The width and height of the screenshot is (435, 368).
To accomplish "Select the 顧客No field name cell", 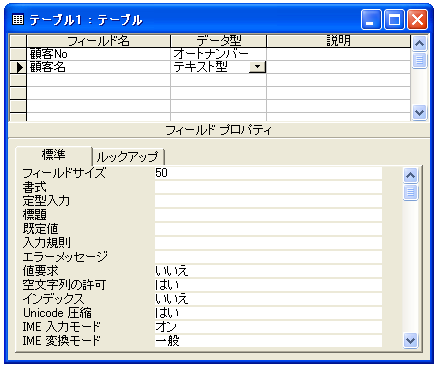I will (98, 54).
